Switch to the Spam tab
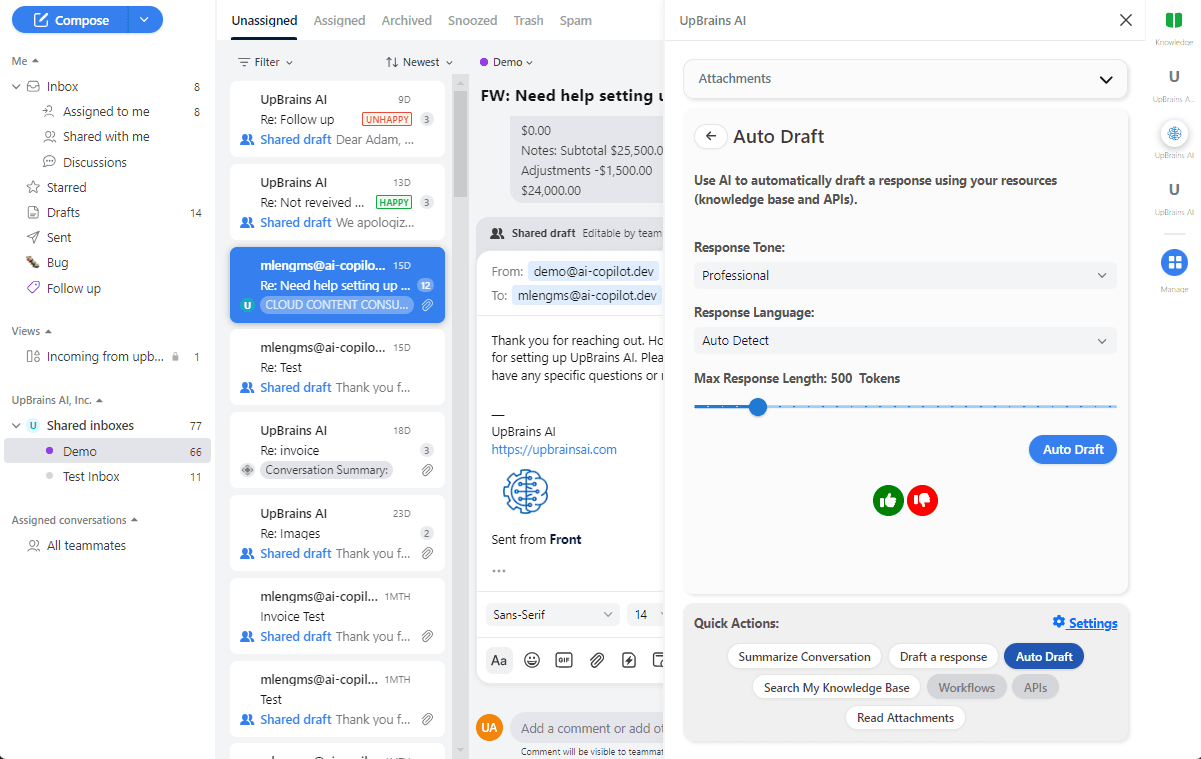Screen dimensions: 1201x759 pyautogui.click(x=575, y=20)
